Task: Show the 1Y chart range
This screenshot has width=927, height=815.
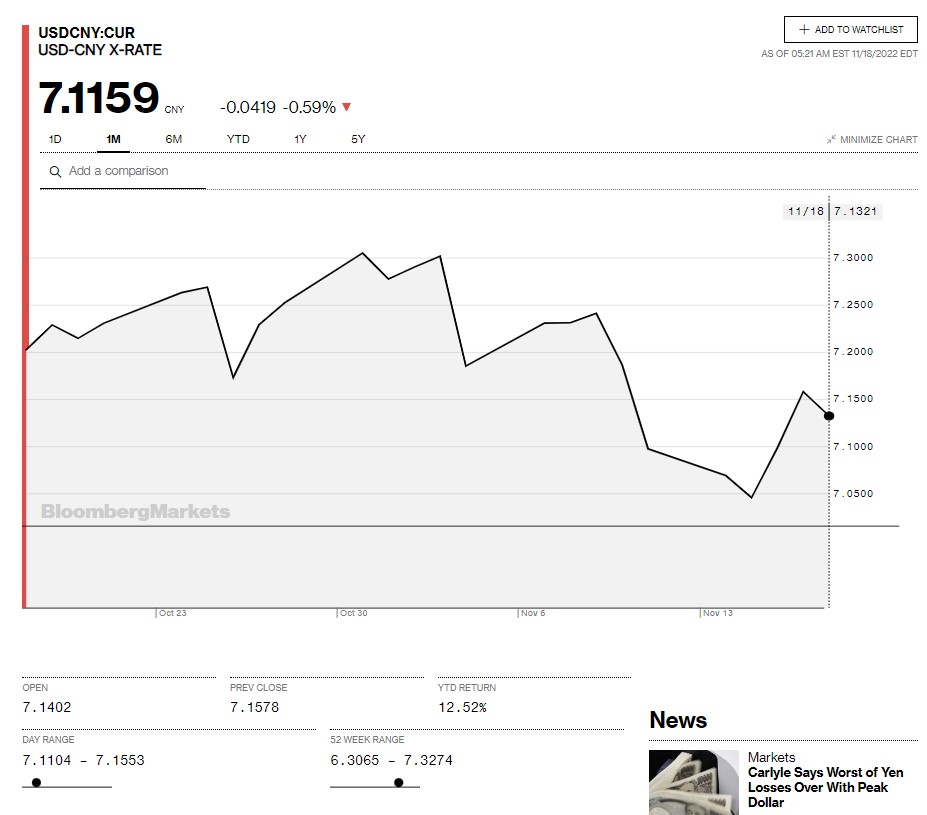Action: click(300, 139)
